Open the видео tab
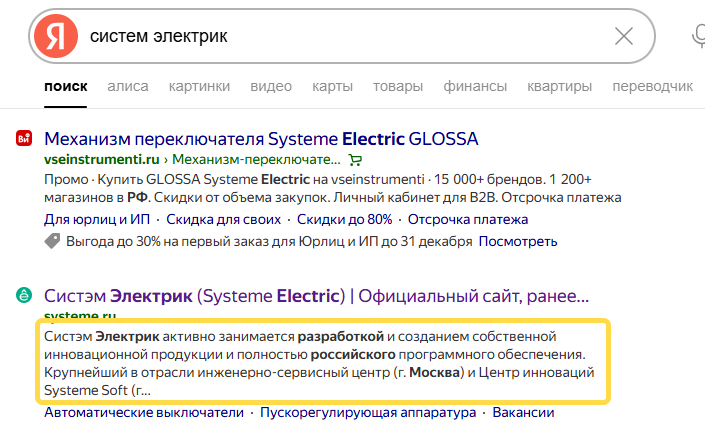The width and height of the screenshot is (705, 443). click(x=271, y=86)
